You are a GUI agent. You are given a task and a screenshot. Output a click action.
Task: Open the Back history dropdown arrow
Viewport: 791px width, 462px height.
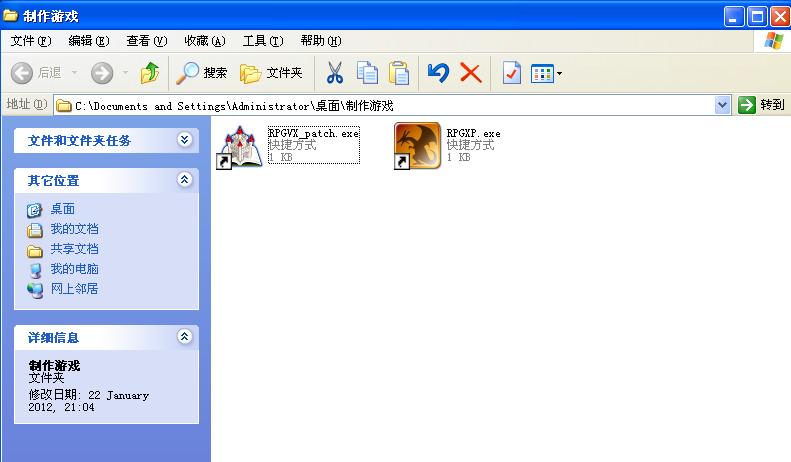point(75,73)
